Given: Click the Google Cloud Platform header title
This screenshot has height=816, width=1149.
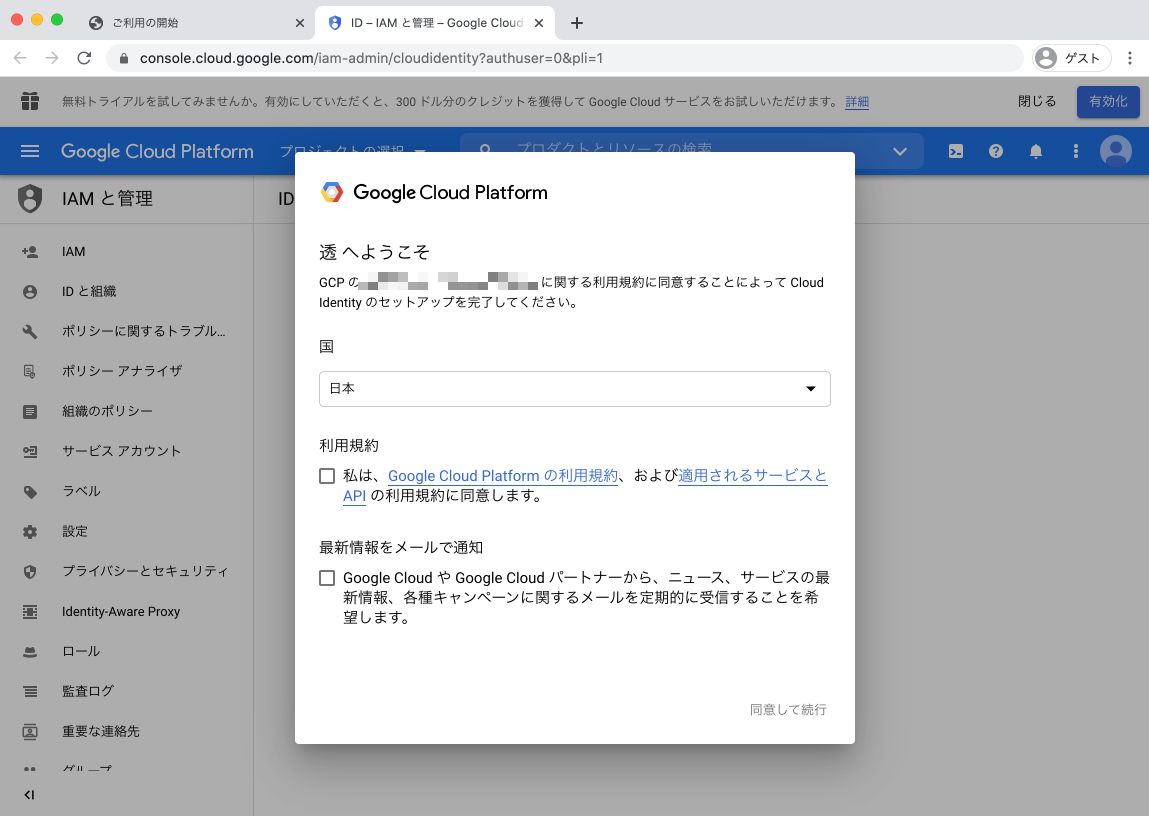Looking at the screenshot, I should click(x=158, y=152).
